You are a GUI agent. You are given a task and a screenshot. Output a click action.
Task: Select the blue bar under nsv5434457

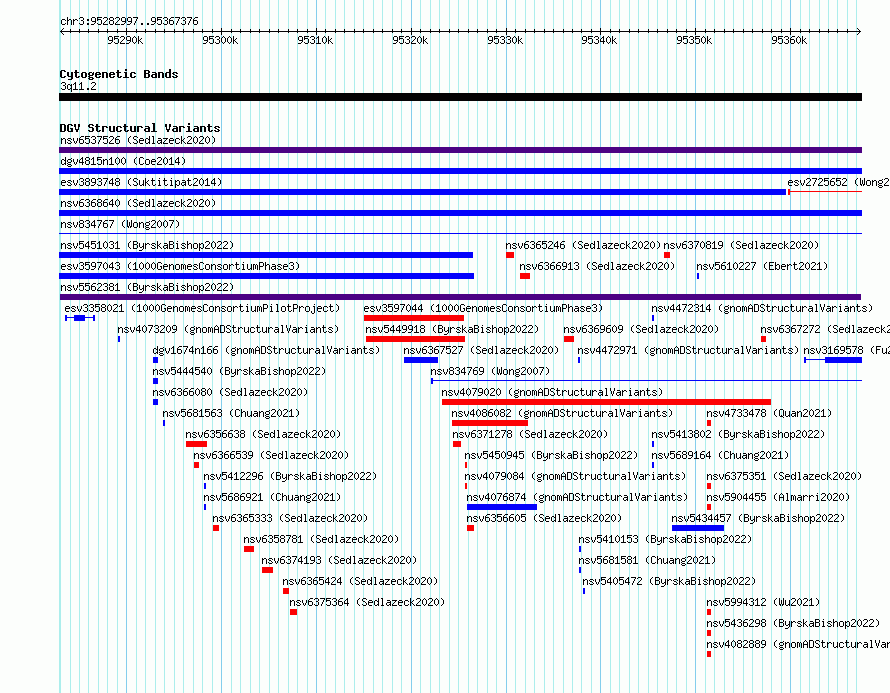(x=698, y=528)
